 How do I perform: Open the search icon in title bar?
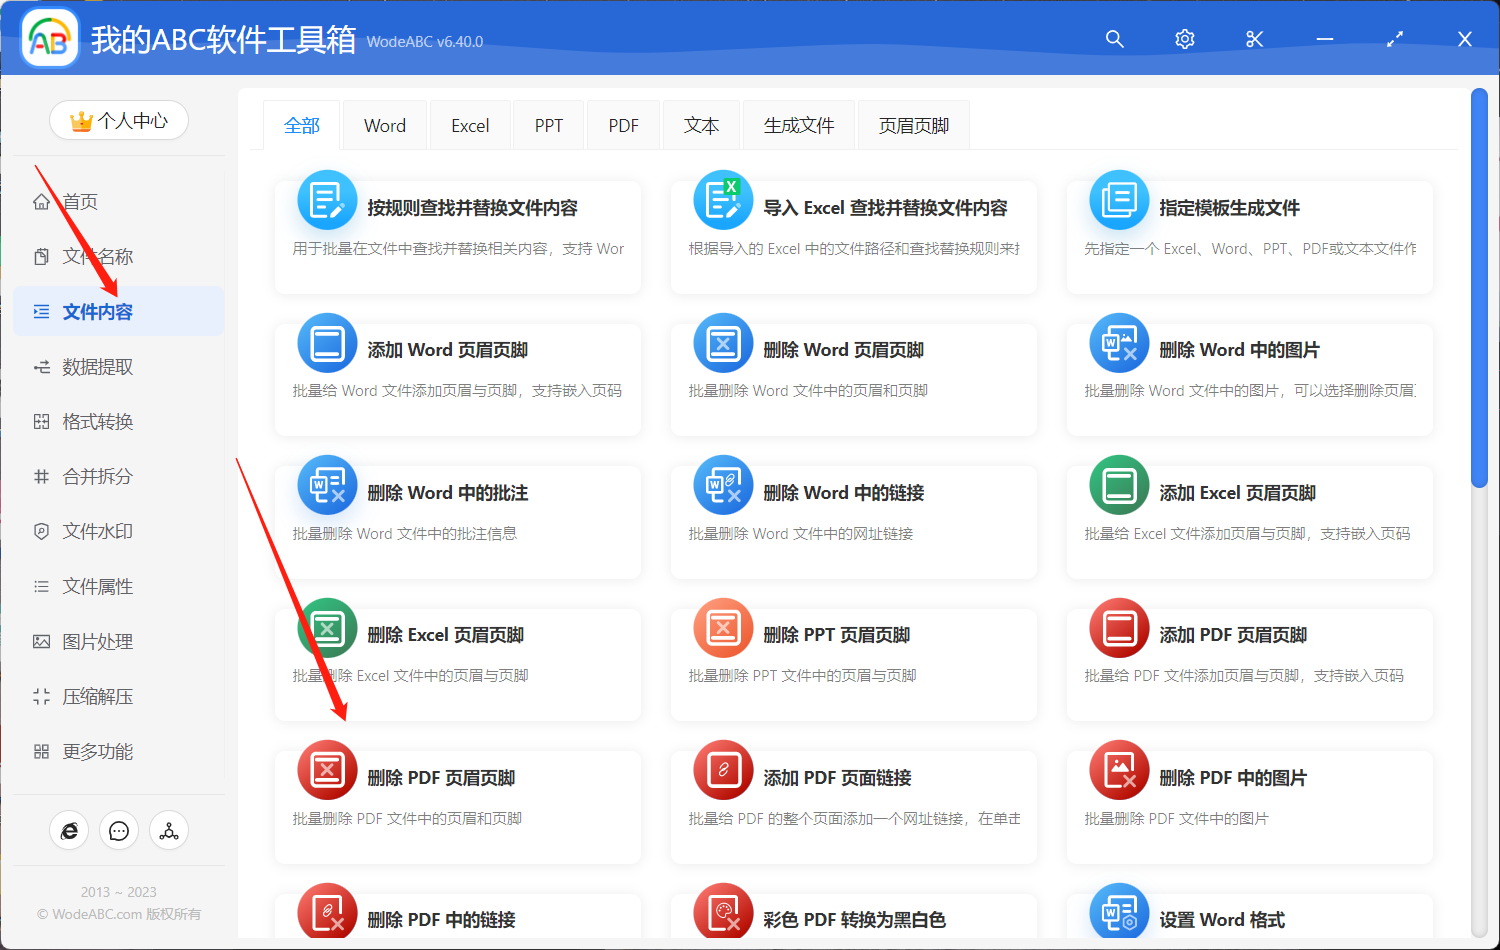tap(1114, 39)
